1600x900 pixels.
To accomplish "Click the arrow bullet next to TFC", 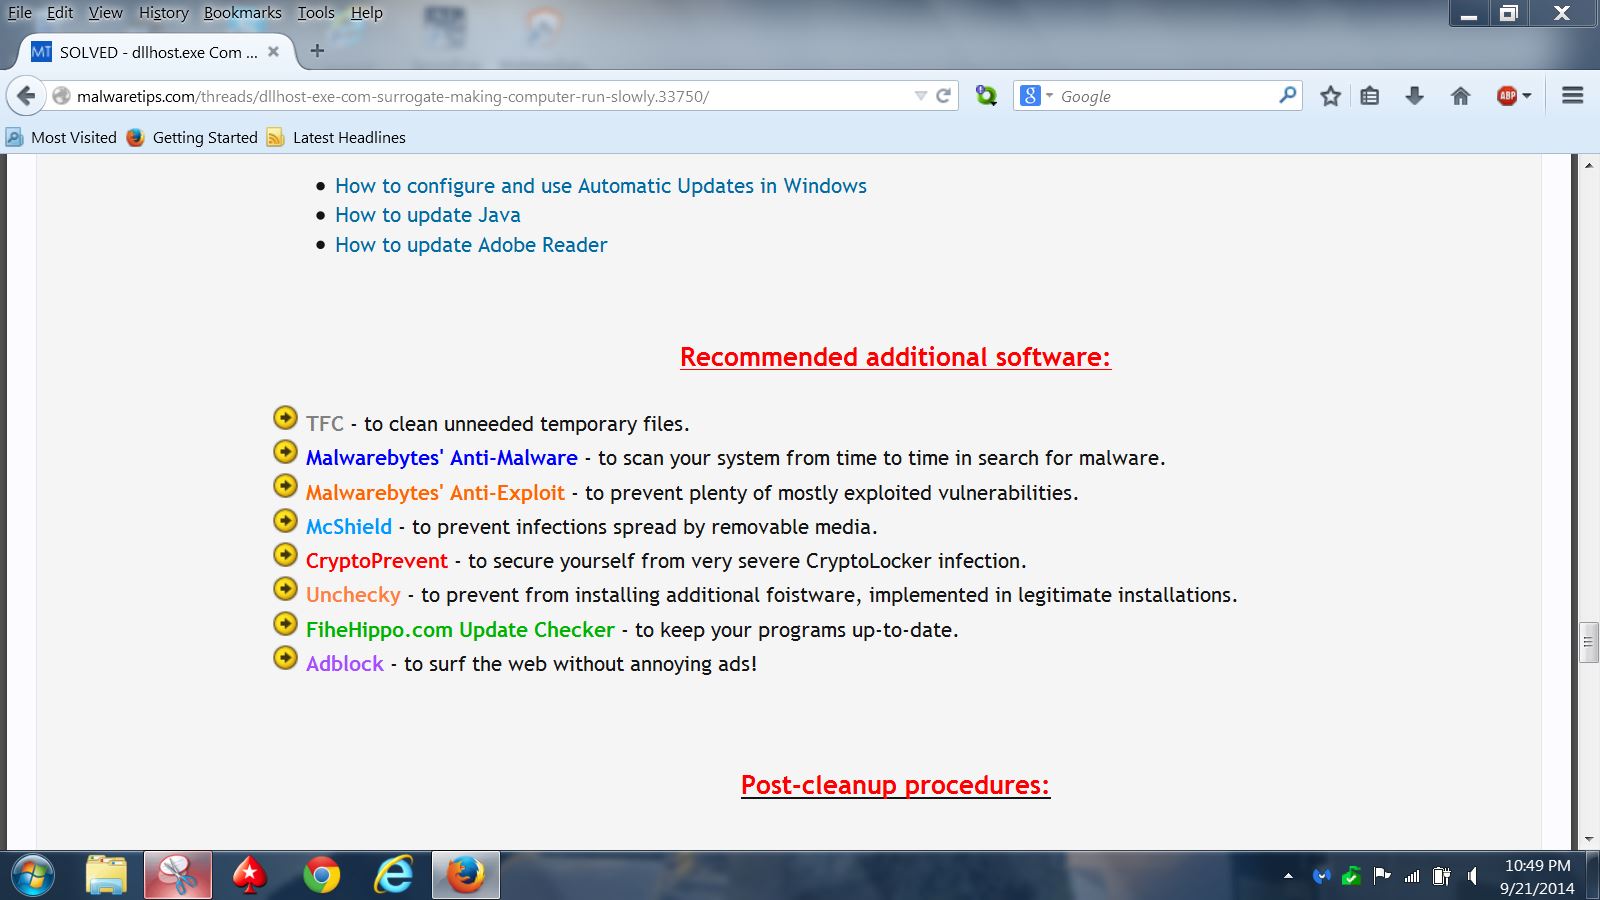I will pyautogui.click(x=285, y=417).
